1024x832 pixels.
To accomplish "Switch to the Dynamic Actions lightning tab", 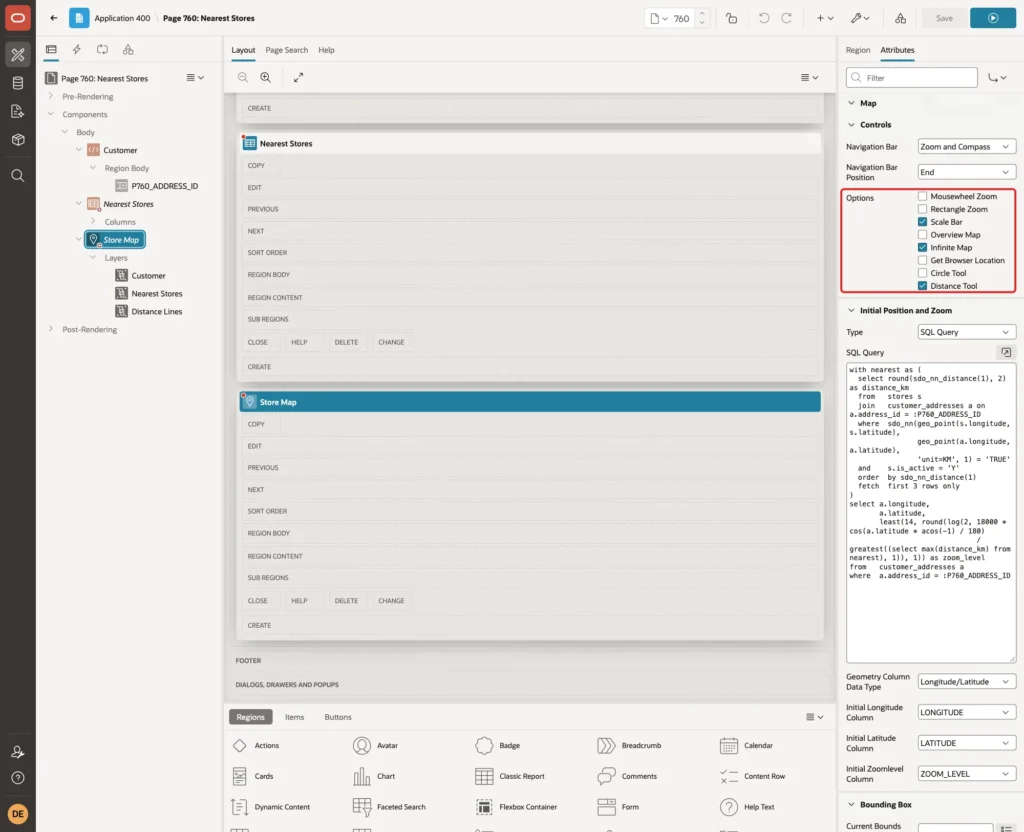I will (x=76, y=50).
